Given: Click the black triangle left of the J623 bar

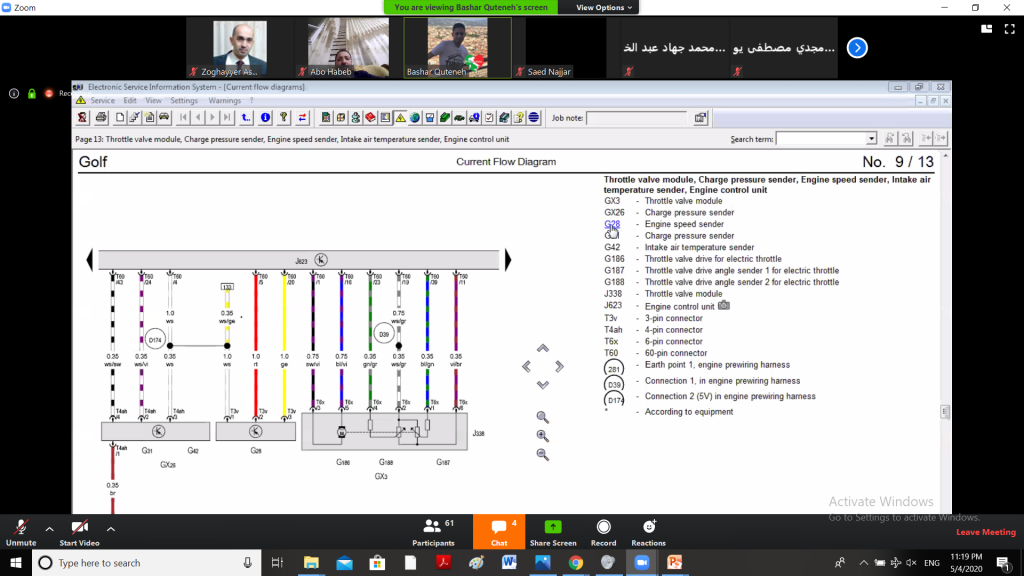Looking at the screenshot, I should 90,260.
